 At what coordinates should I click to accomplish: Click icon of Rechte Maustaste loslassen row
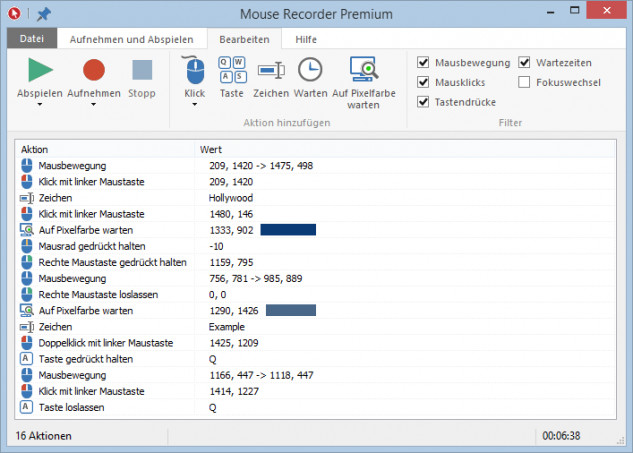coord(27,294)
